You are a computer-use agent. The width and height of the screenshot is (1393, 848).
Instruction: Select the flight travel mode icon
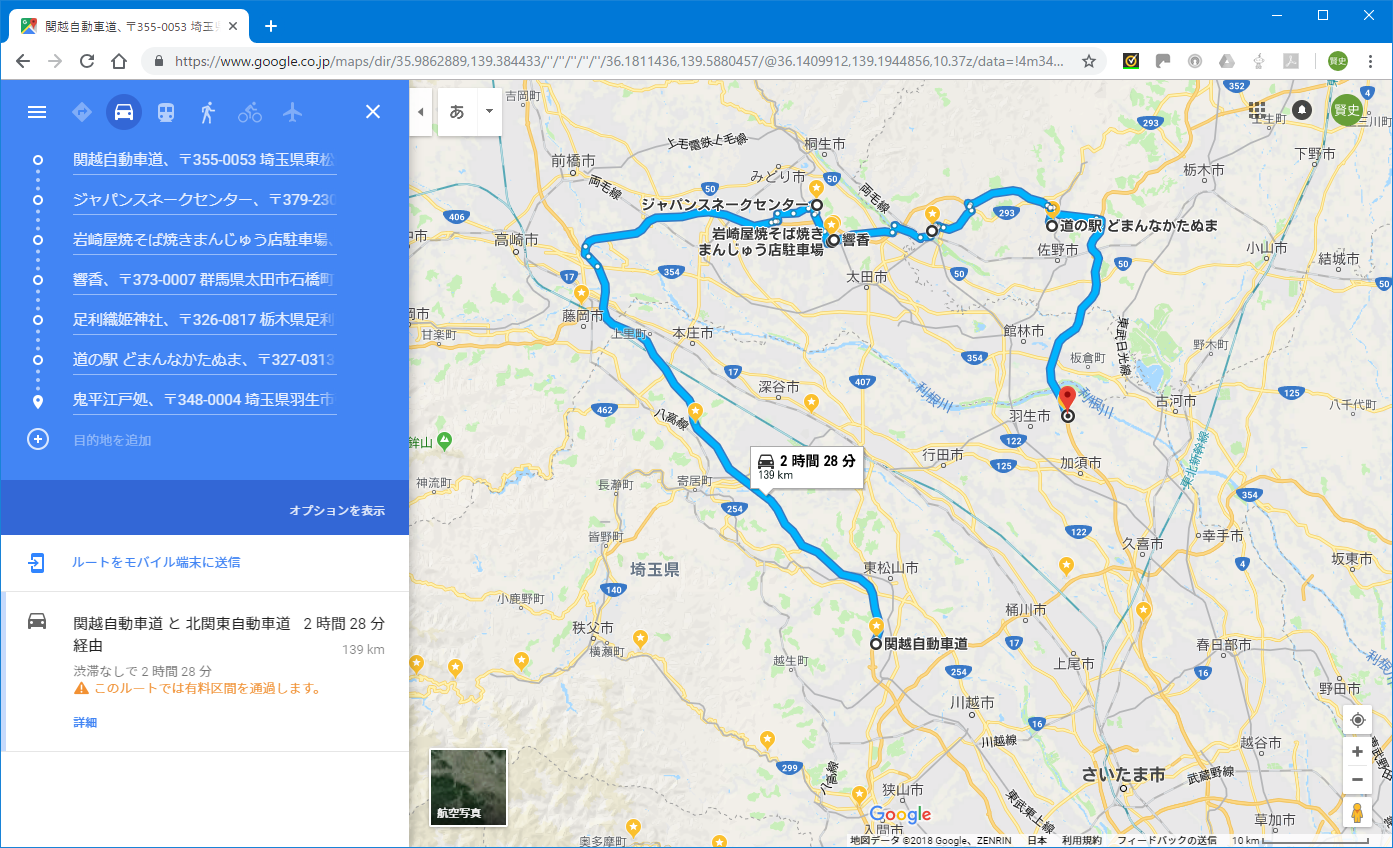pos(292,112)
